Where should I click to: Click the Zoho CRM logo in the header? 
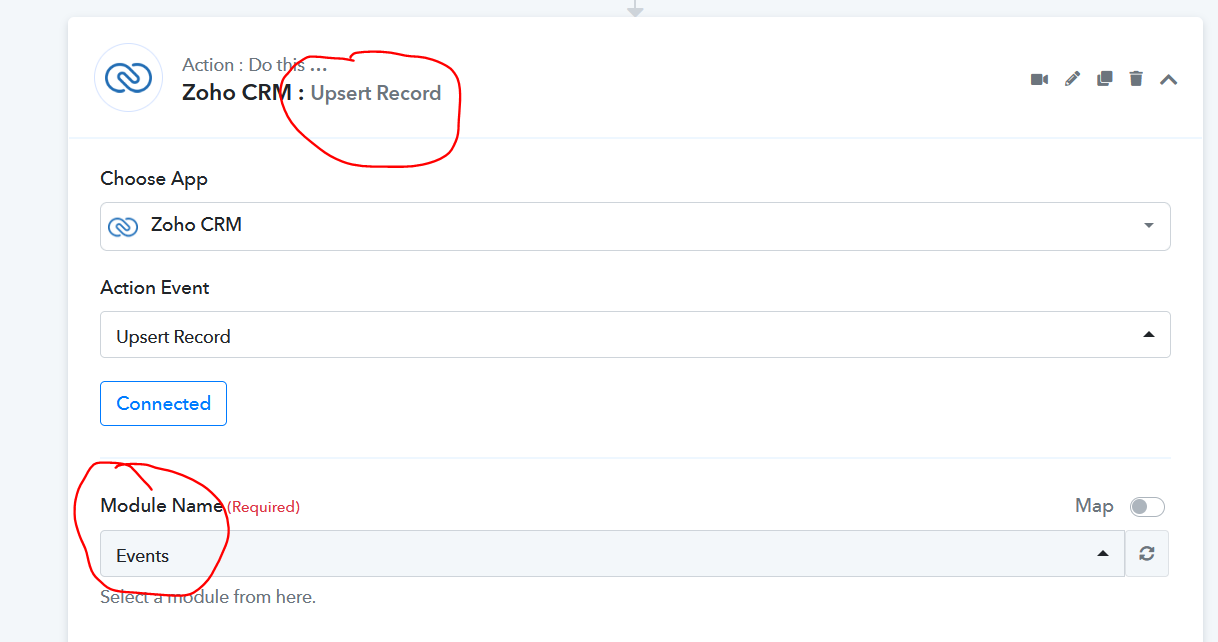coord(128,77)
